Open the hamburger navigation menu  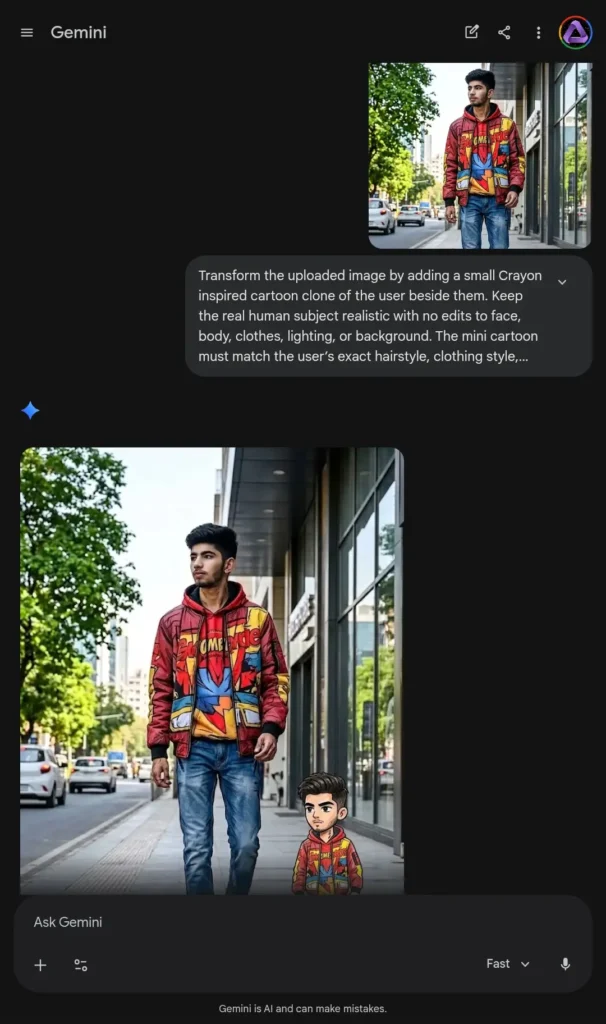[27, 33]
